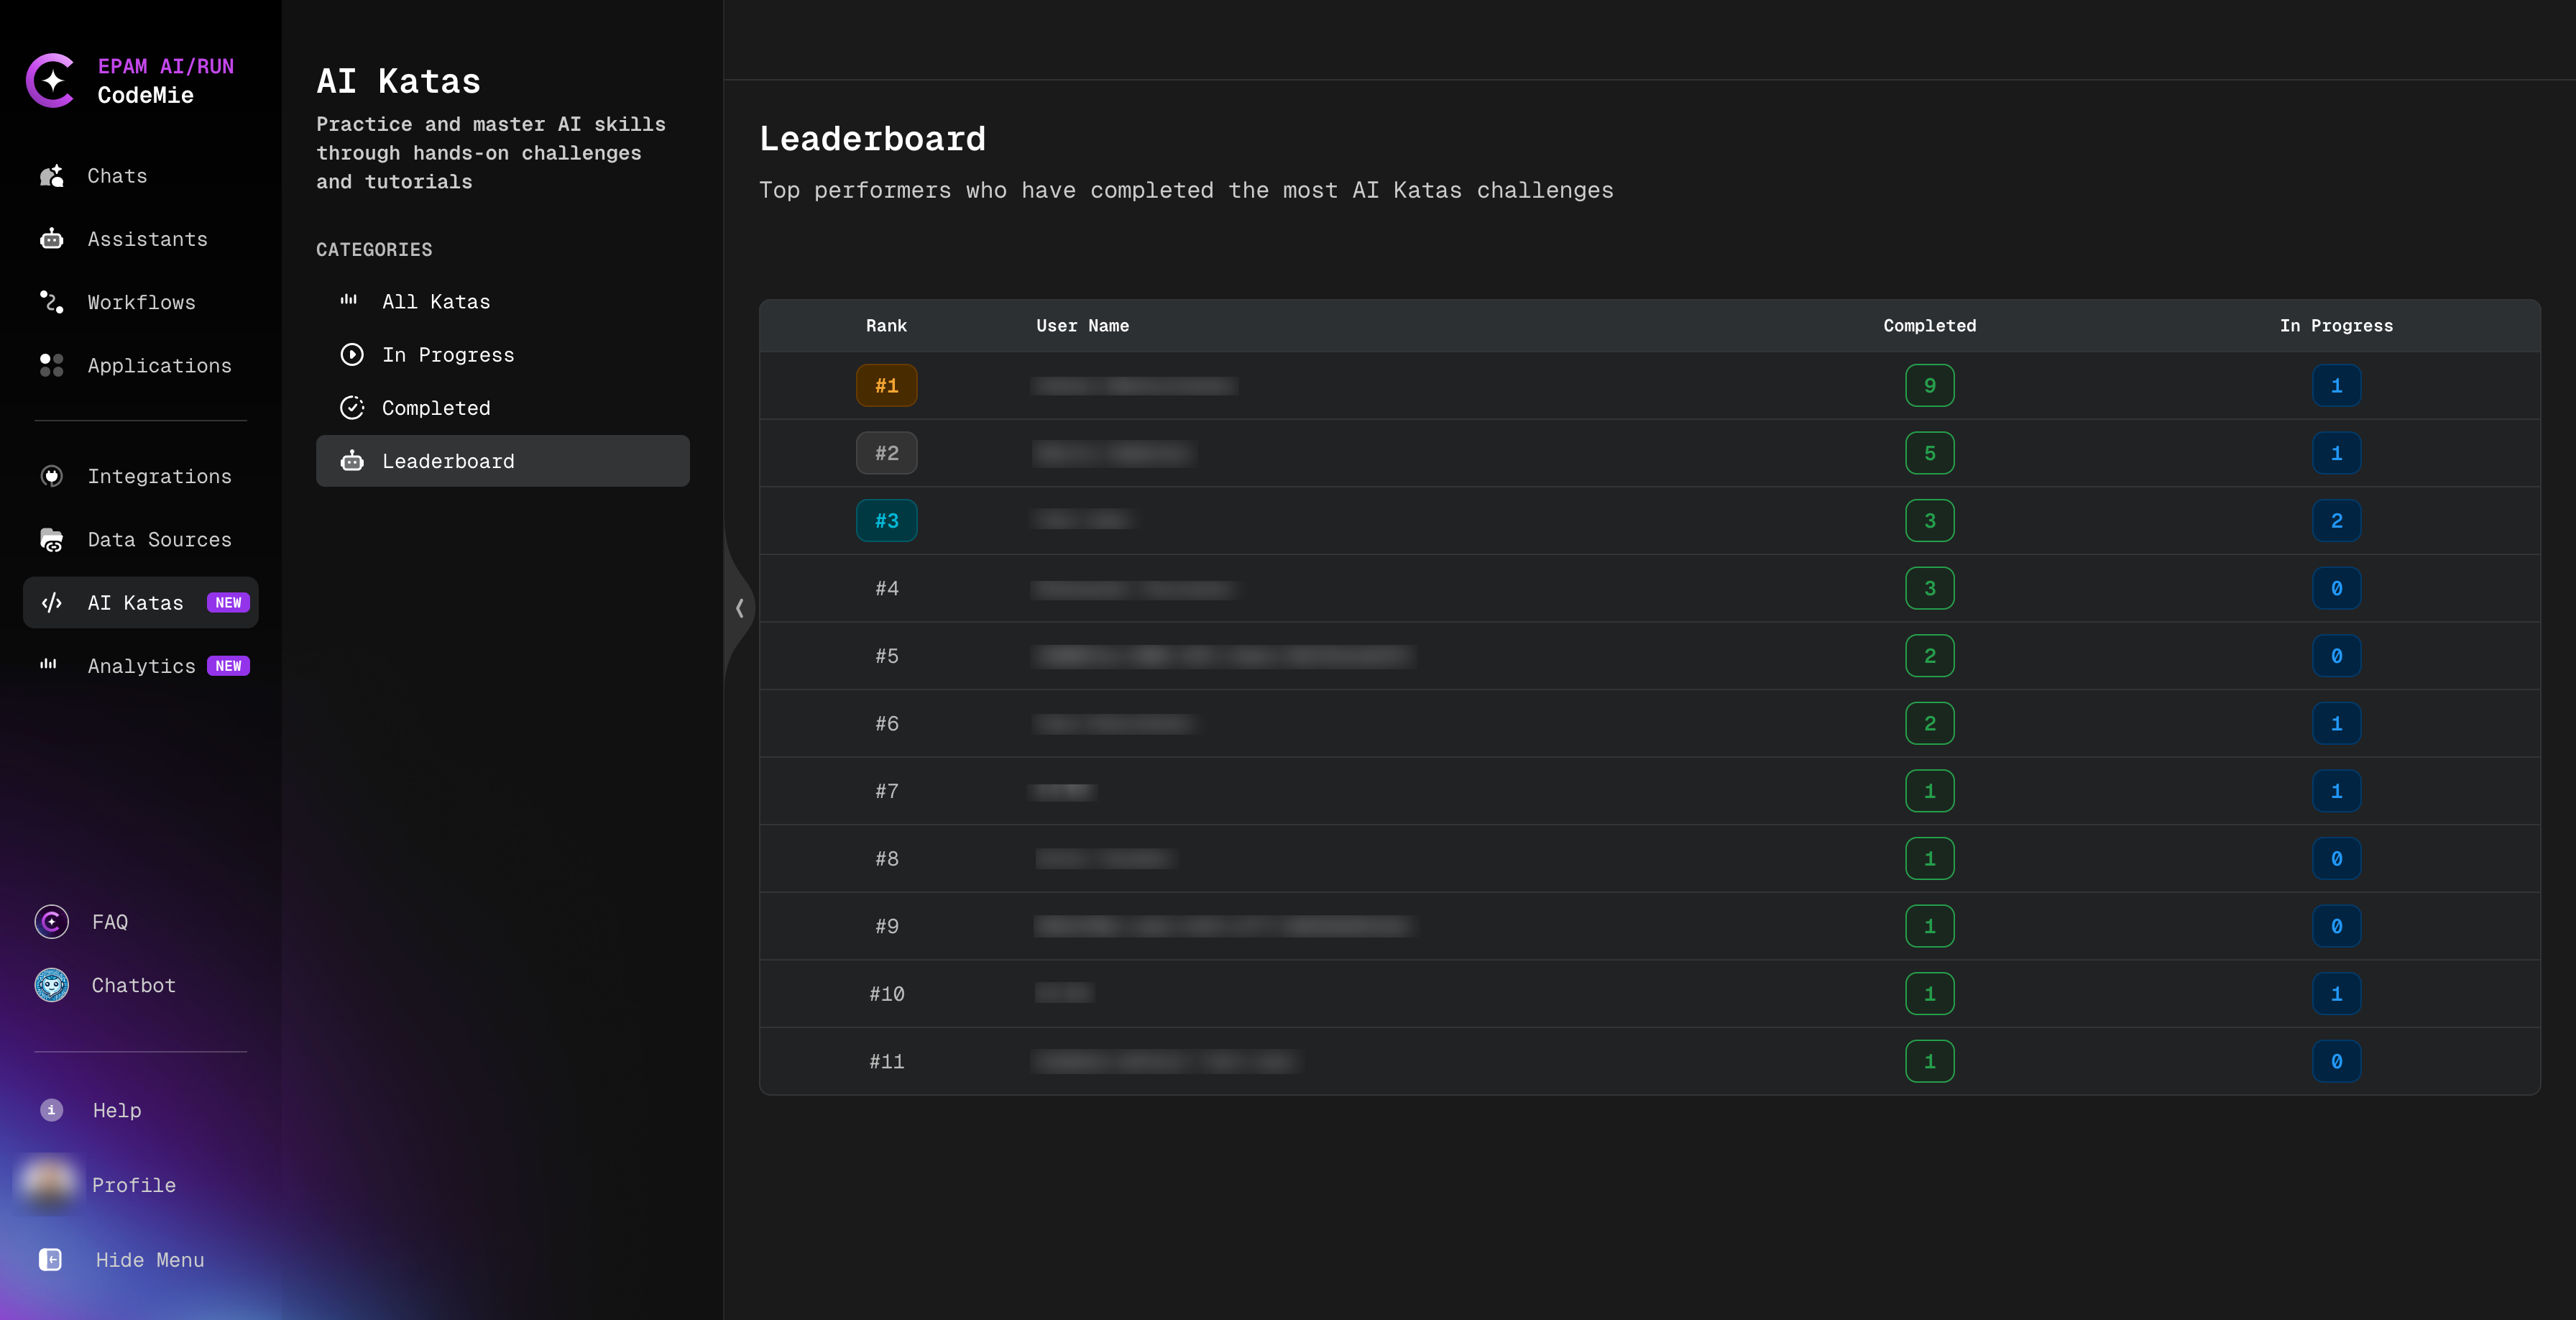Open the Chats section
The image size is (2576, 1320).
(116, 175)
